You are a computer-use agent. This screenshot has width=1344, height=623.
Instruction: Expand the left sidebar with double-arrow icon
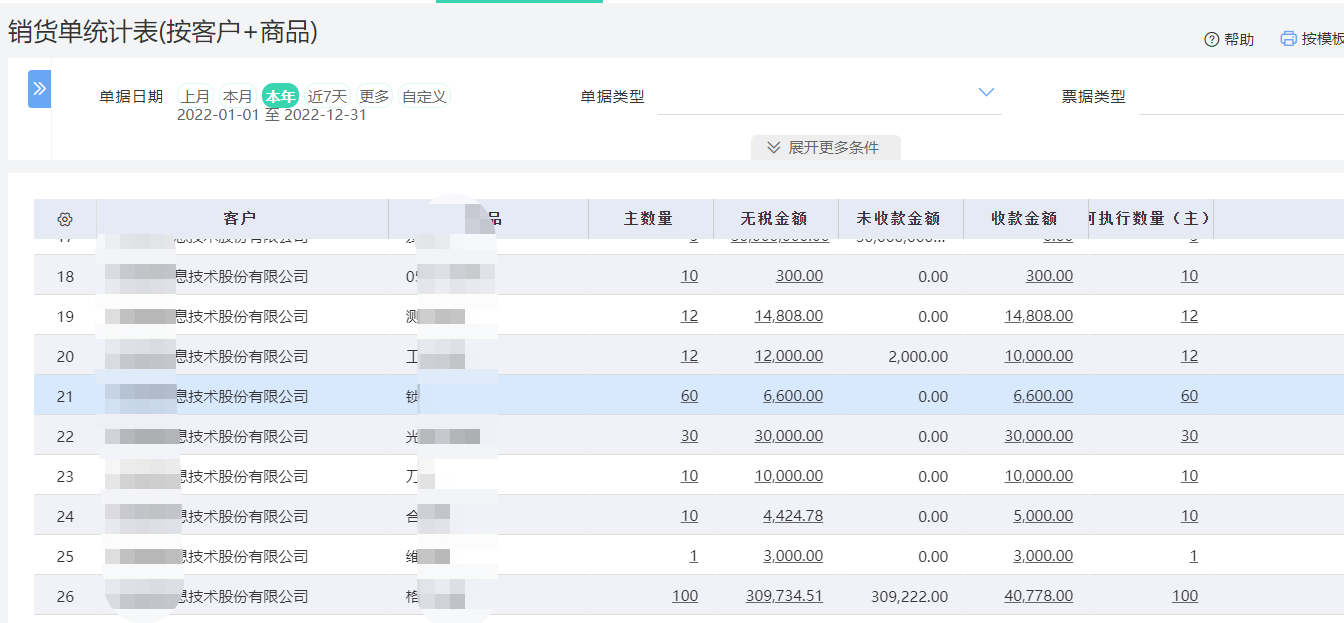39,89
